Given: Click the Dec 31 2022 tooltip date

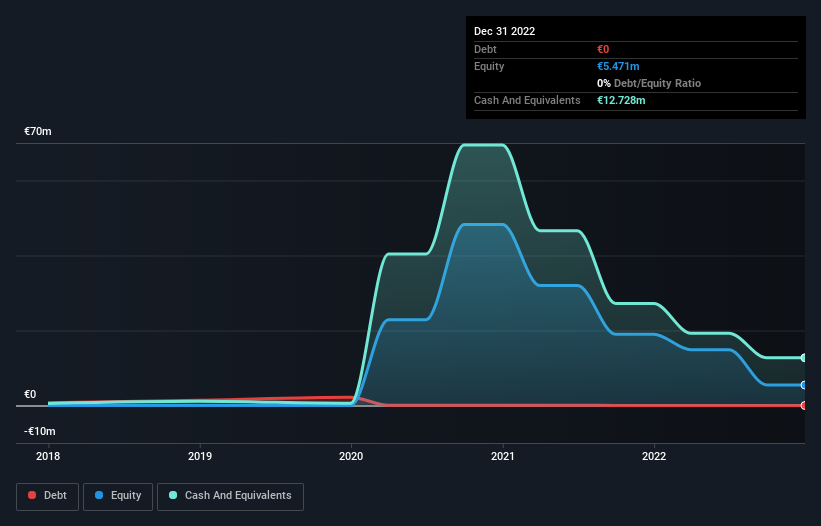Looking at the screenshot, I should pos(504,31).
